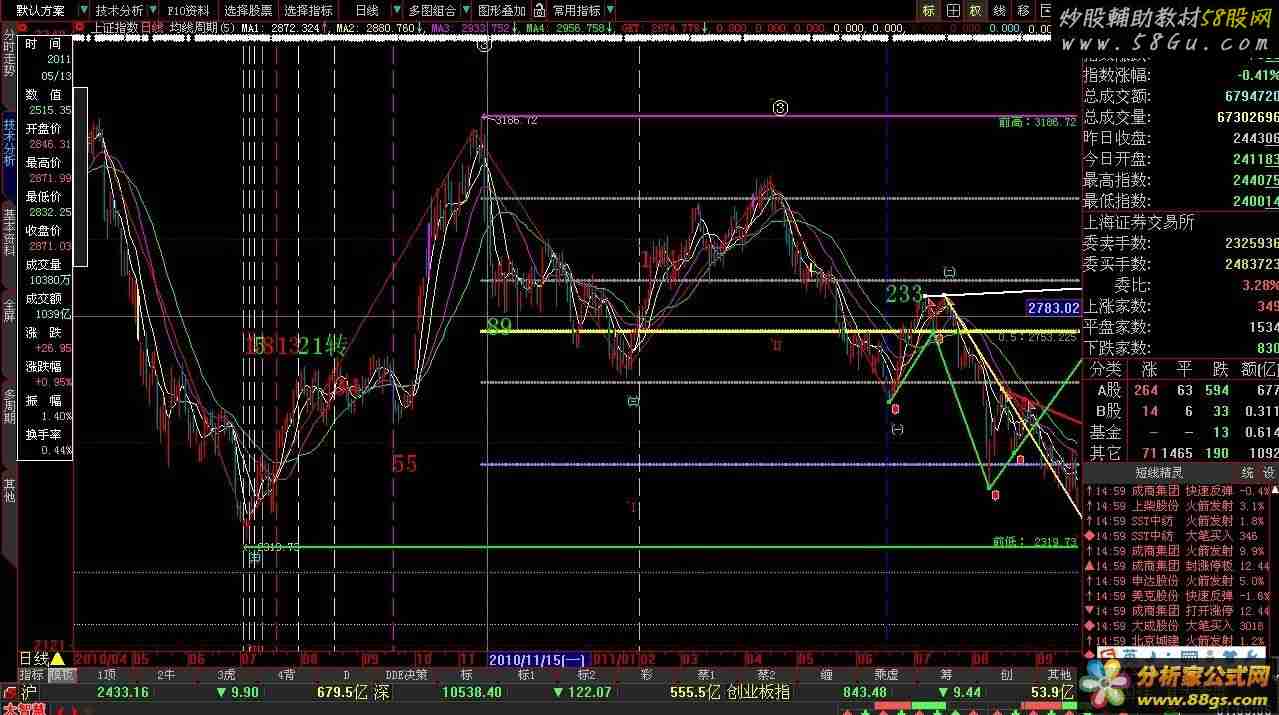The image size is (1279, 715).
Task: Toggle the 移 move button in toolbar
Action: point(1022,10)
